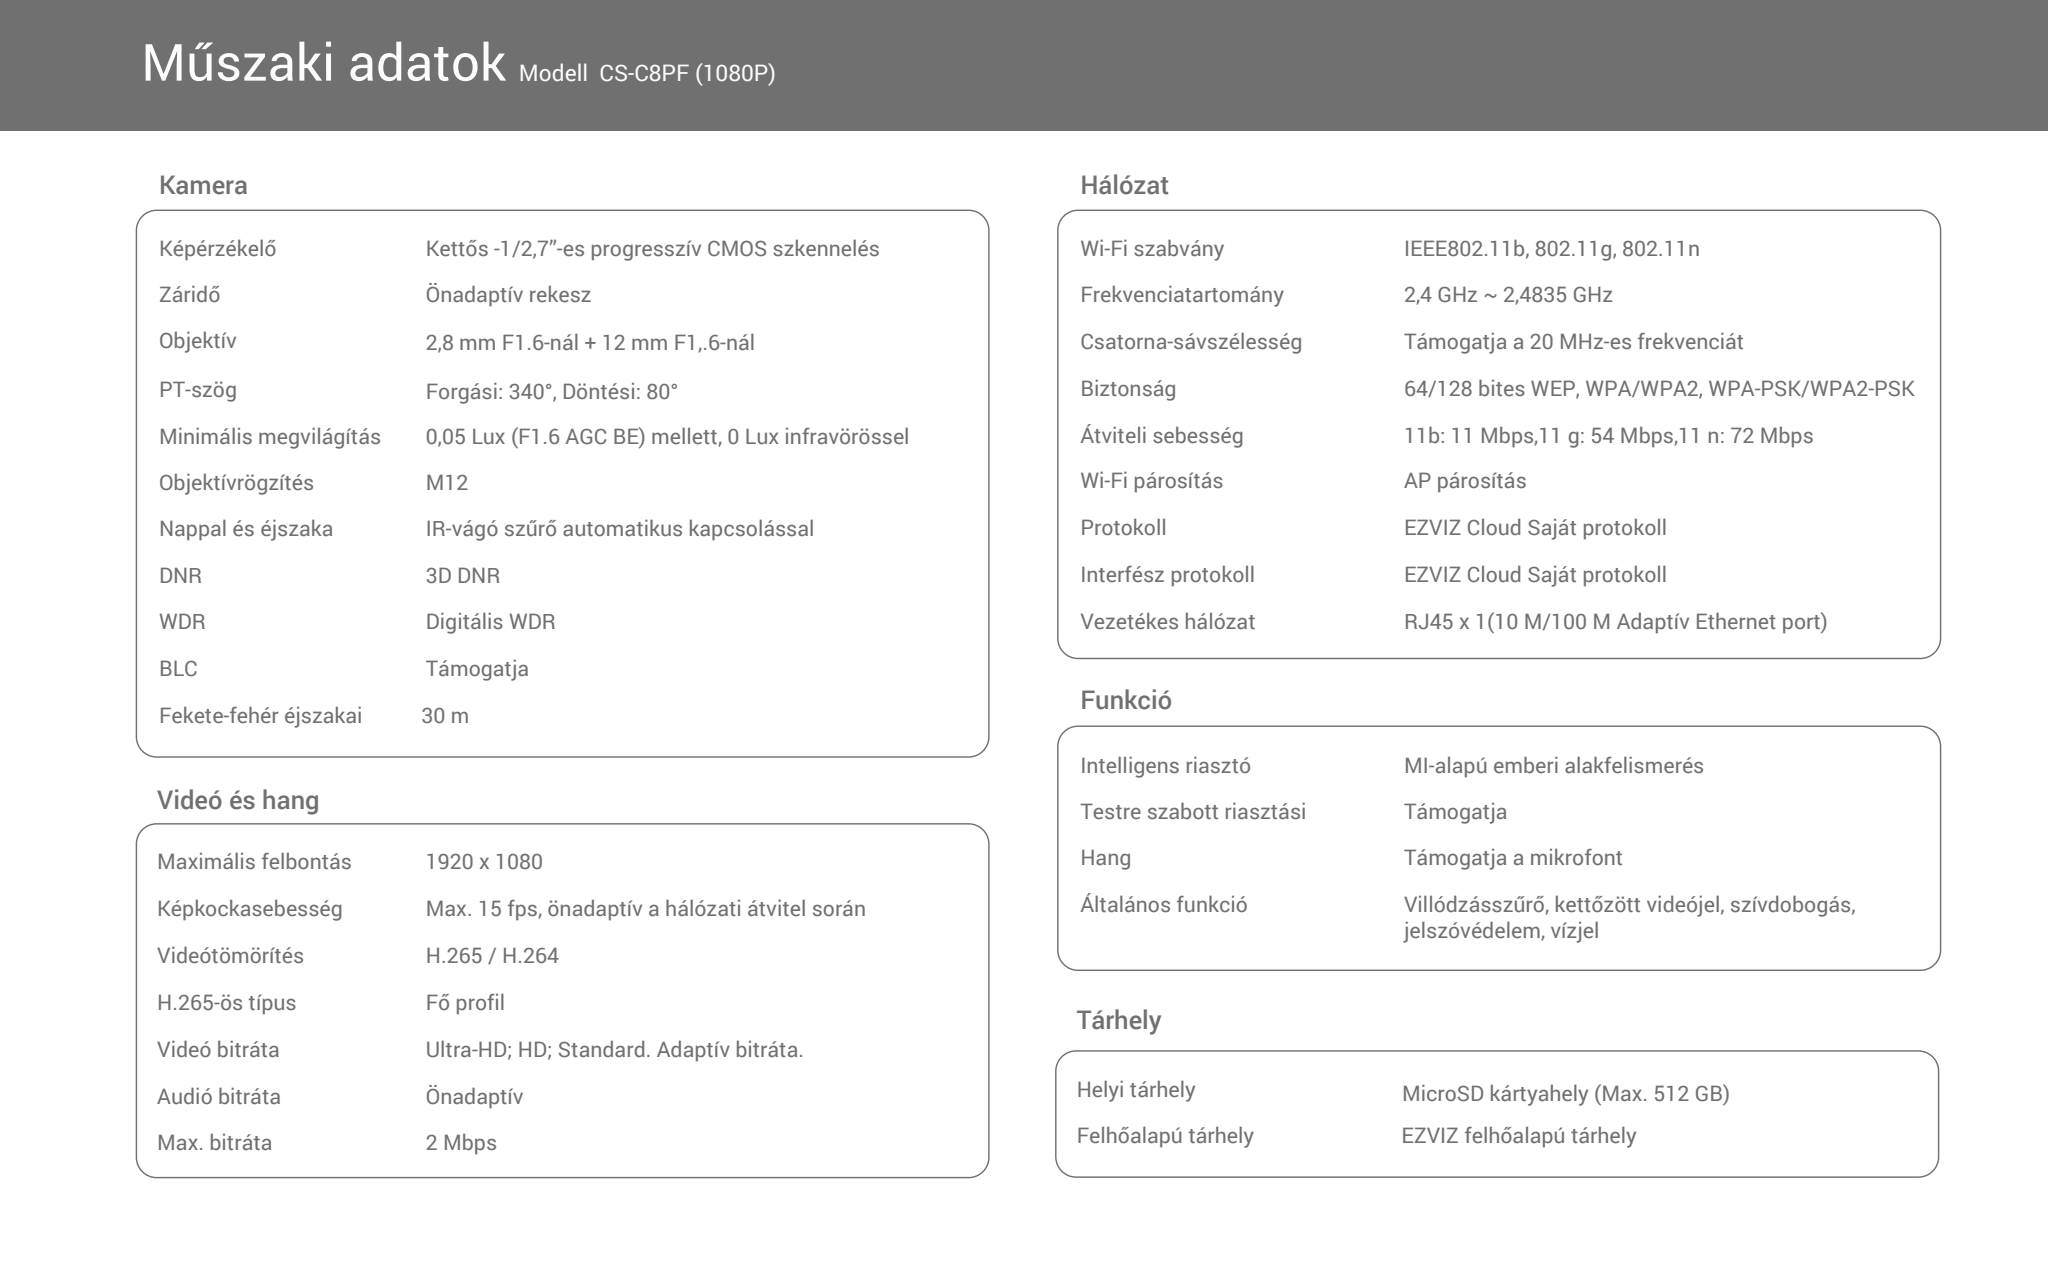Image resolution: width=2048 pixels, height=1280 pixels.
Task: Click the Hálózat section heading
Action: pyautogui.click(x=1124, y=185)
